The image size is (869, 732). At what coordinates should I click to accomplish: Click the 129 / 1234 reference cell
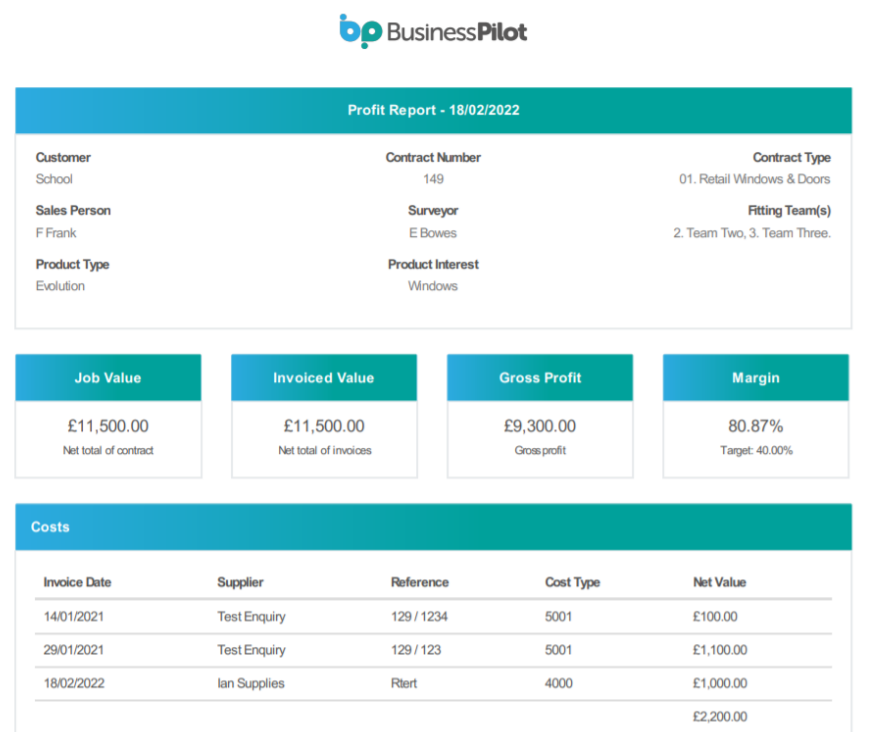(x=419, y=617)
